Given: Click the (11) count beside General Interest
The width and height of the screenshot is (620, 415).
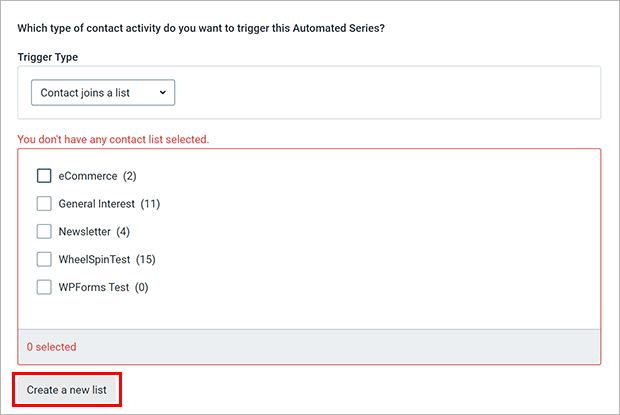Looking at the screenshot, I should click(x=150, y=204).
